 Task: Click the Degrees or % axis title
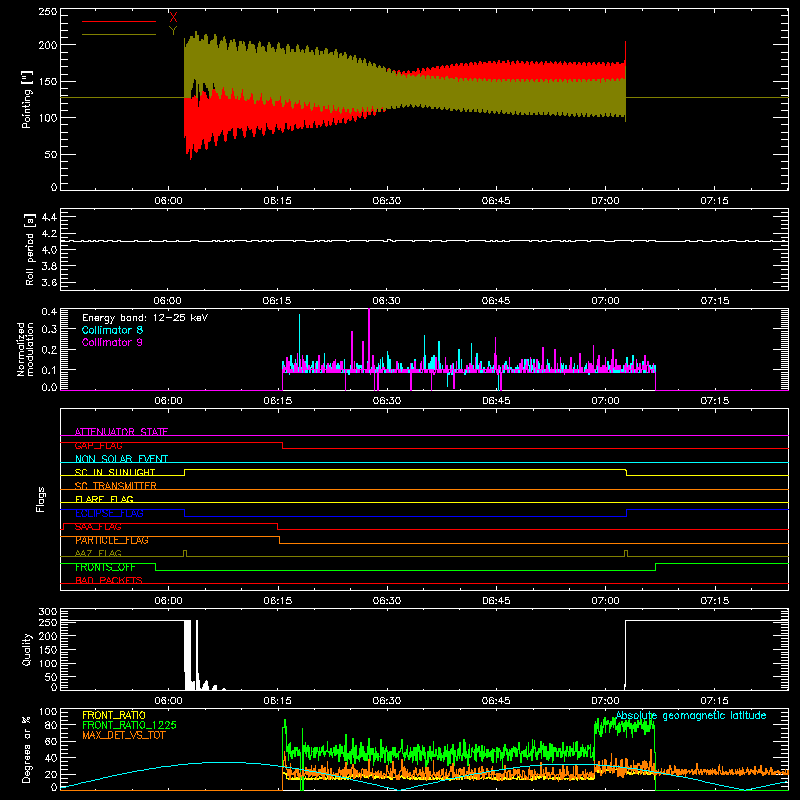point(27,749)
